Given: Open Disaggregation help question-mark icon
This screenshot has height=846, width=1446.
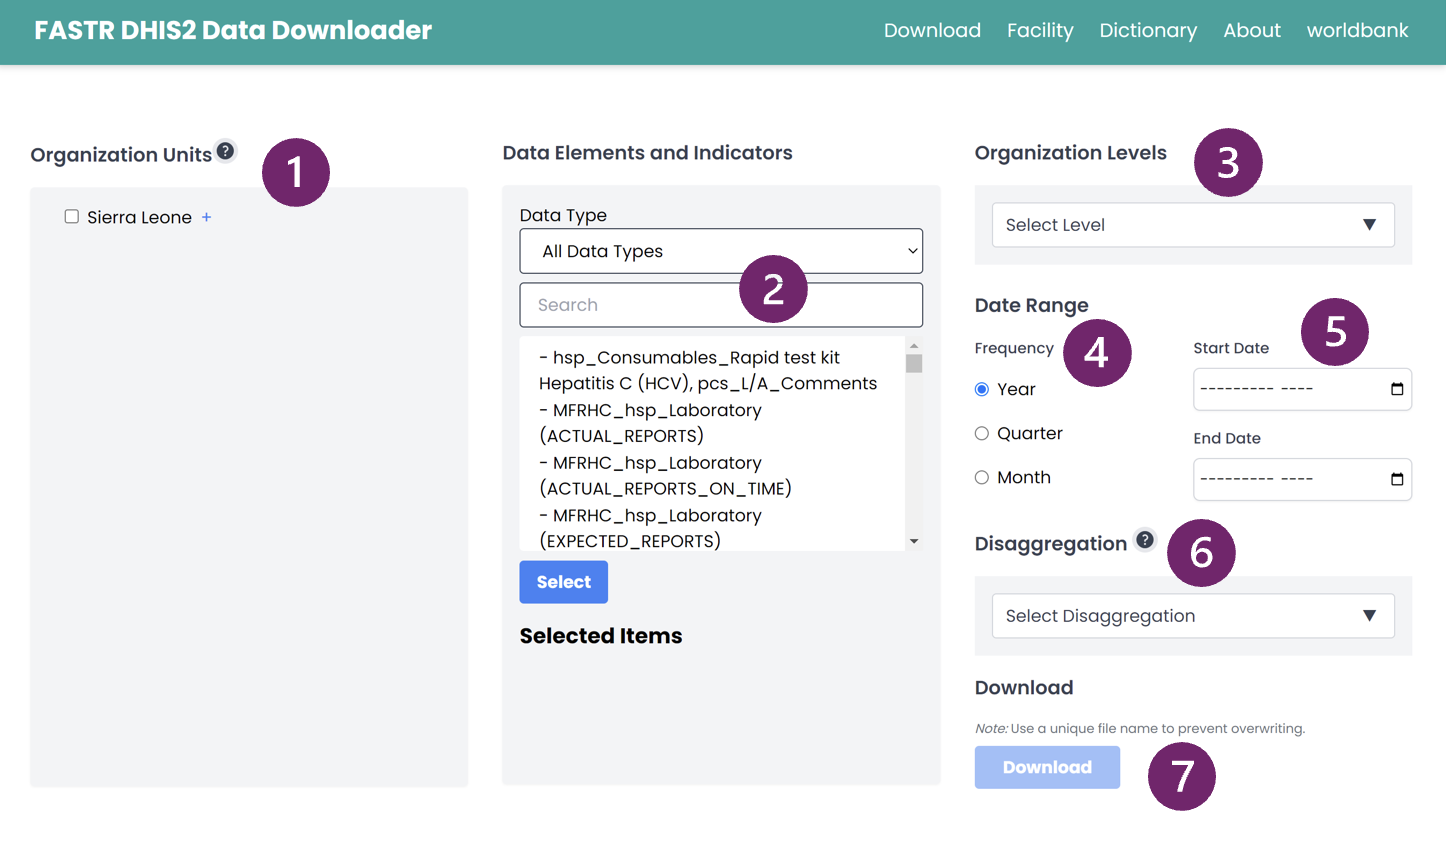Looking at the screenshot, I should pos(1145,540).
